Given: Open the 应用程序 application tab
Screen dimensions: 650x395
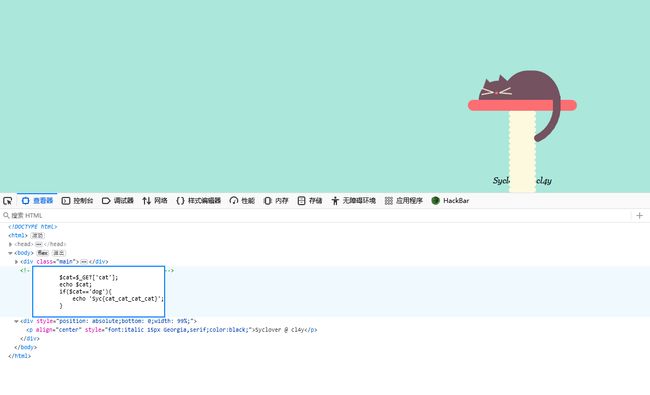Looking at the screenshot, I should pyautogui.click(x=404, y=201).
